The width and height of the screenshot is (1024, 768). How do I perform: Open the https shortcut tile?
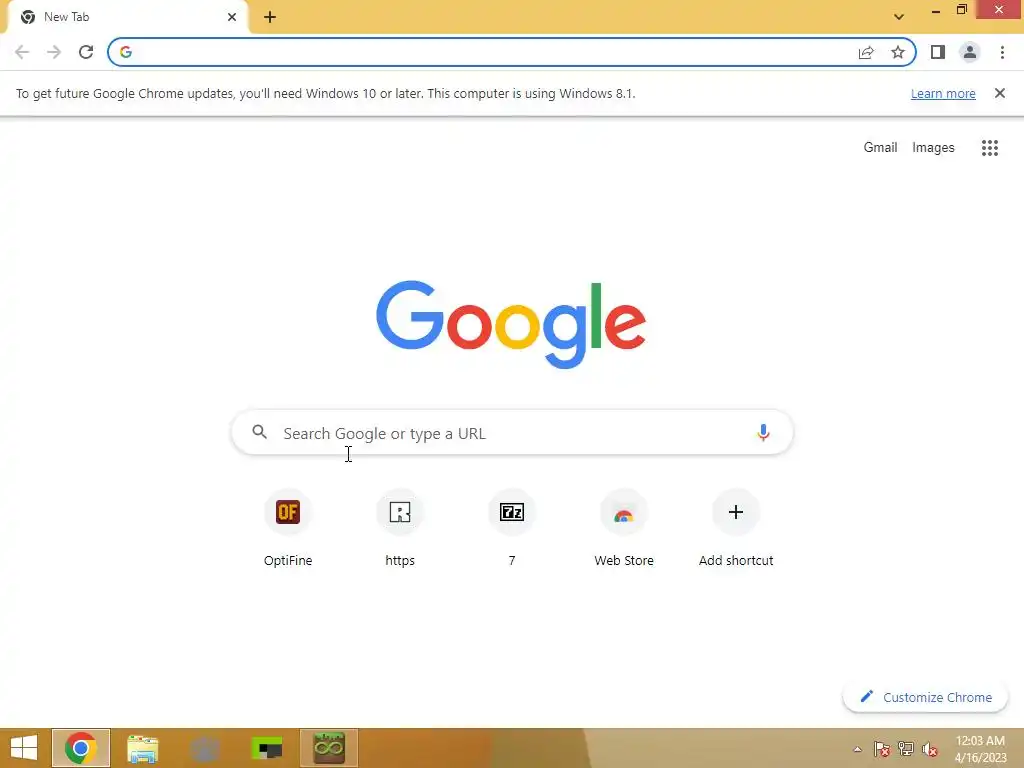tap(400, 528)
